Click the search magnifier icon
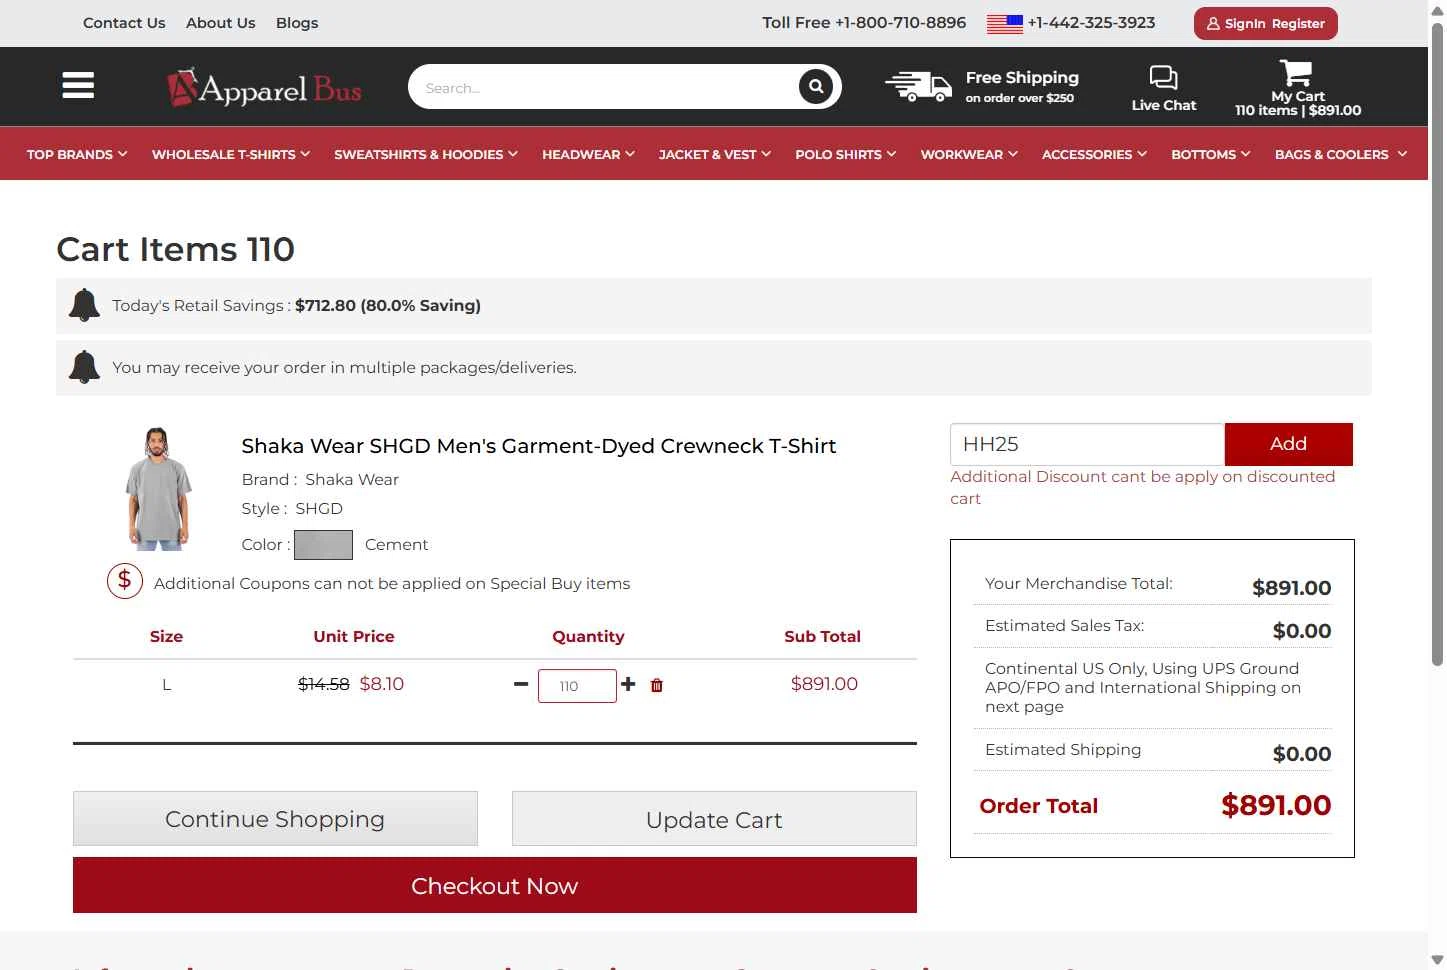This screenshot has height=970, width=1447. coord(816,87)
